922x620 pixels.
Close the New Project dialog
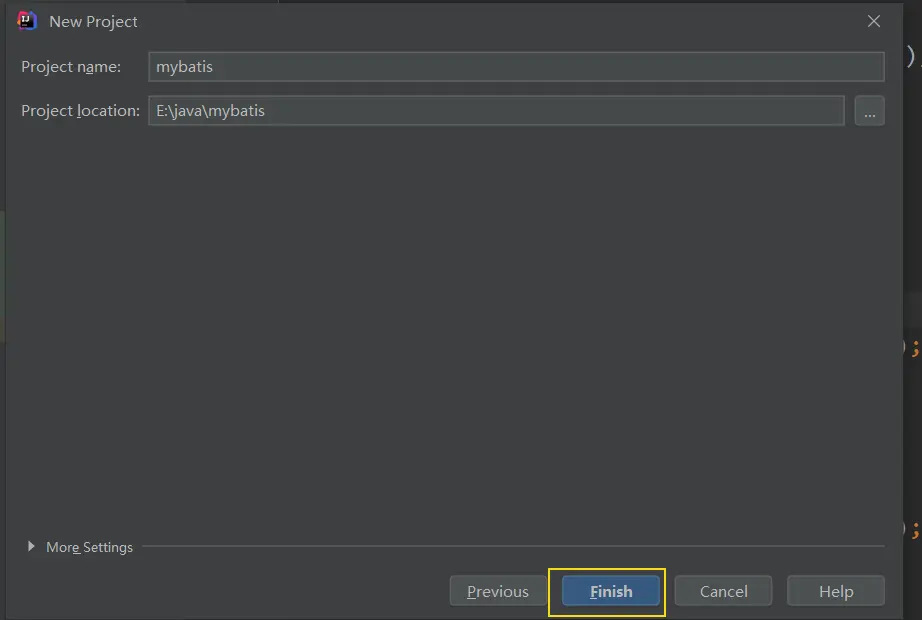(874, 21)
